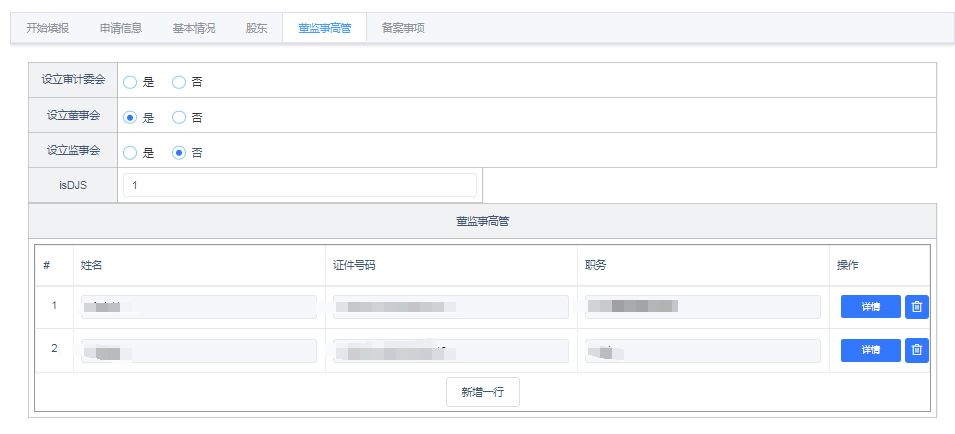Image resolution: width=955 pixels, height=434 pixels.
Task: Click the 姓名 field in row 2
Action: pos(199,351)
